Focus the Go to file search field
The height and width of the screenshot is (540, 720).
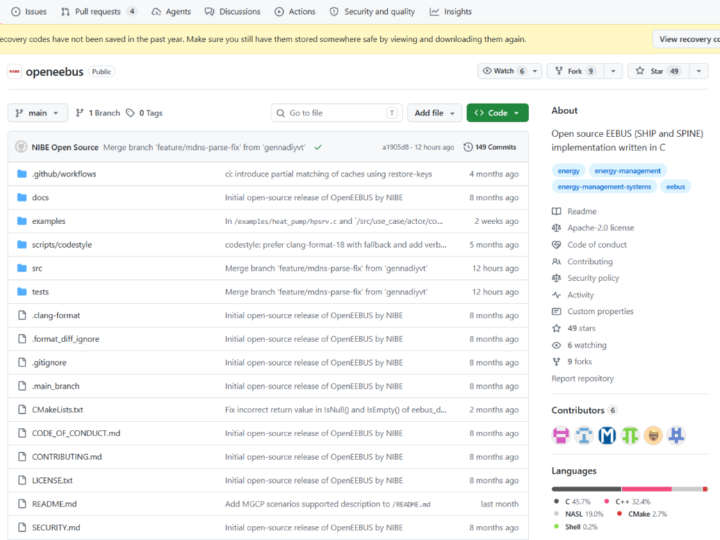337,113
